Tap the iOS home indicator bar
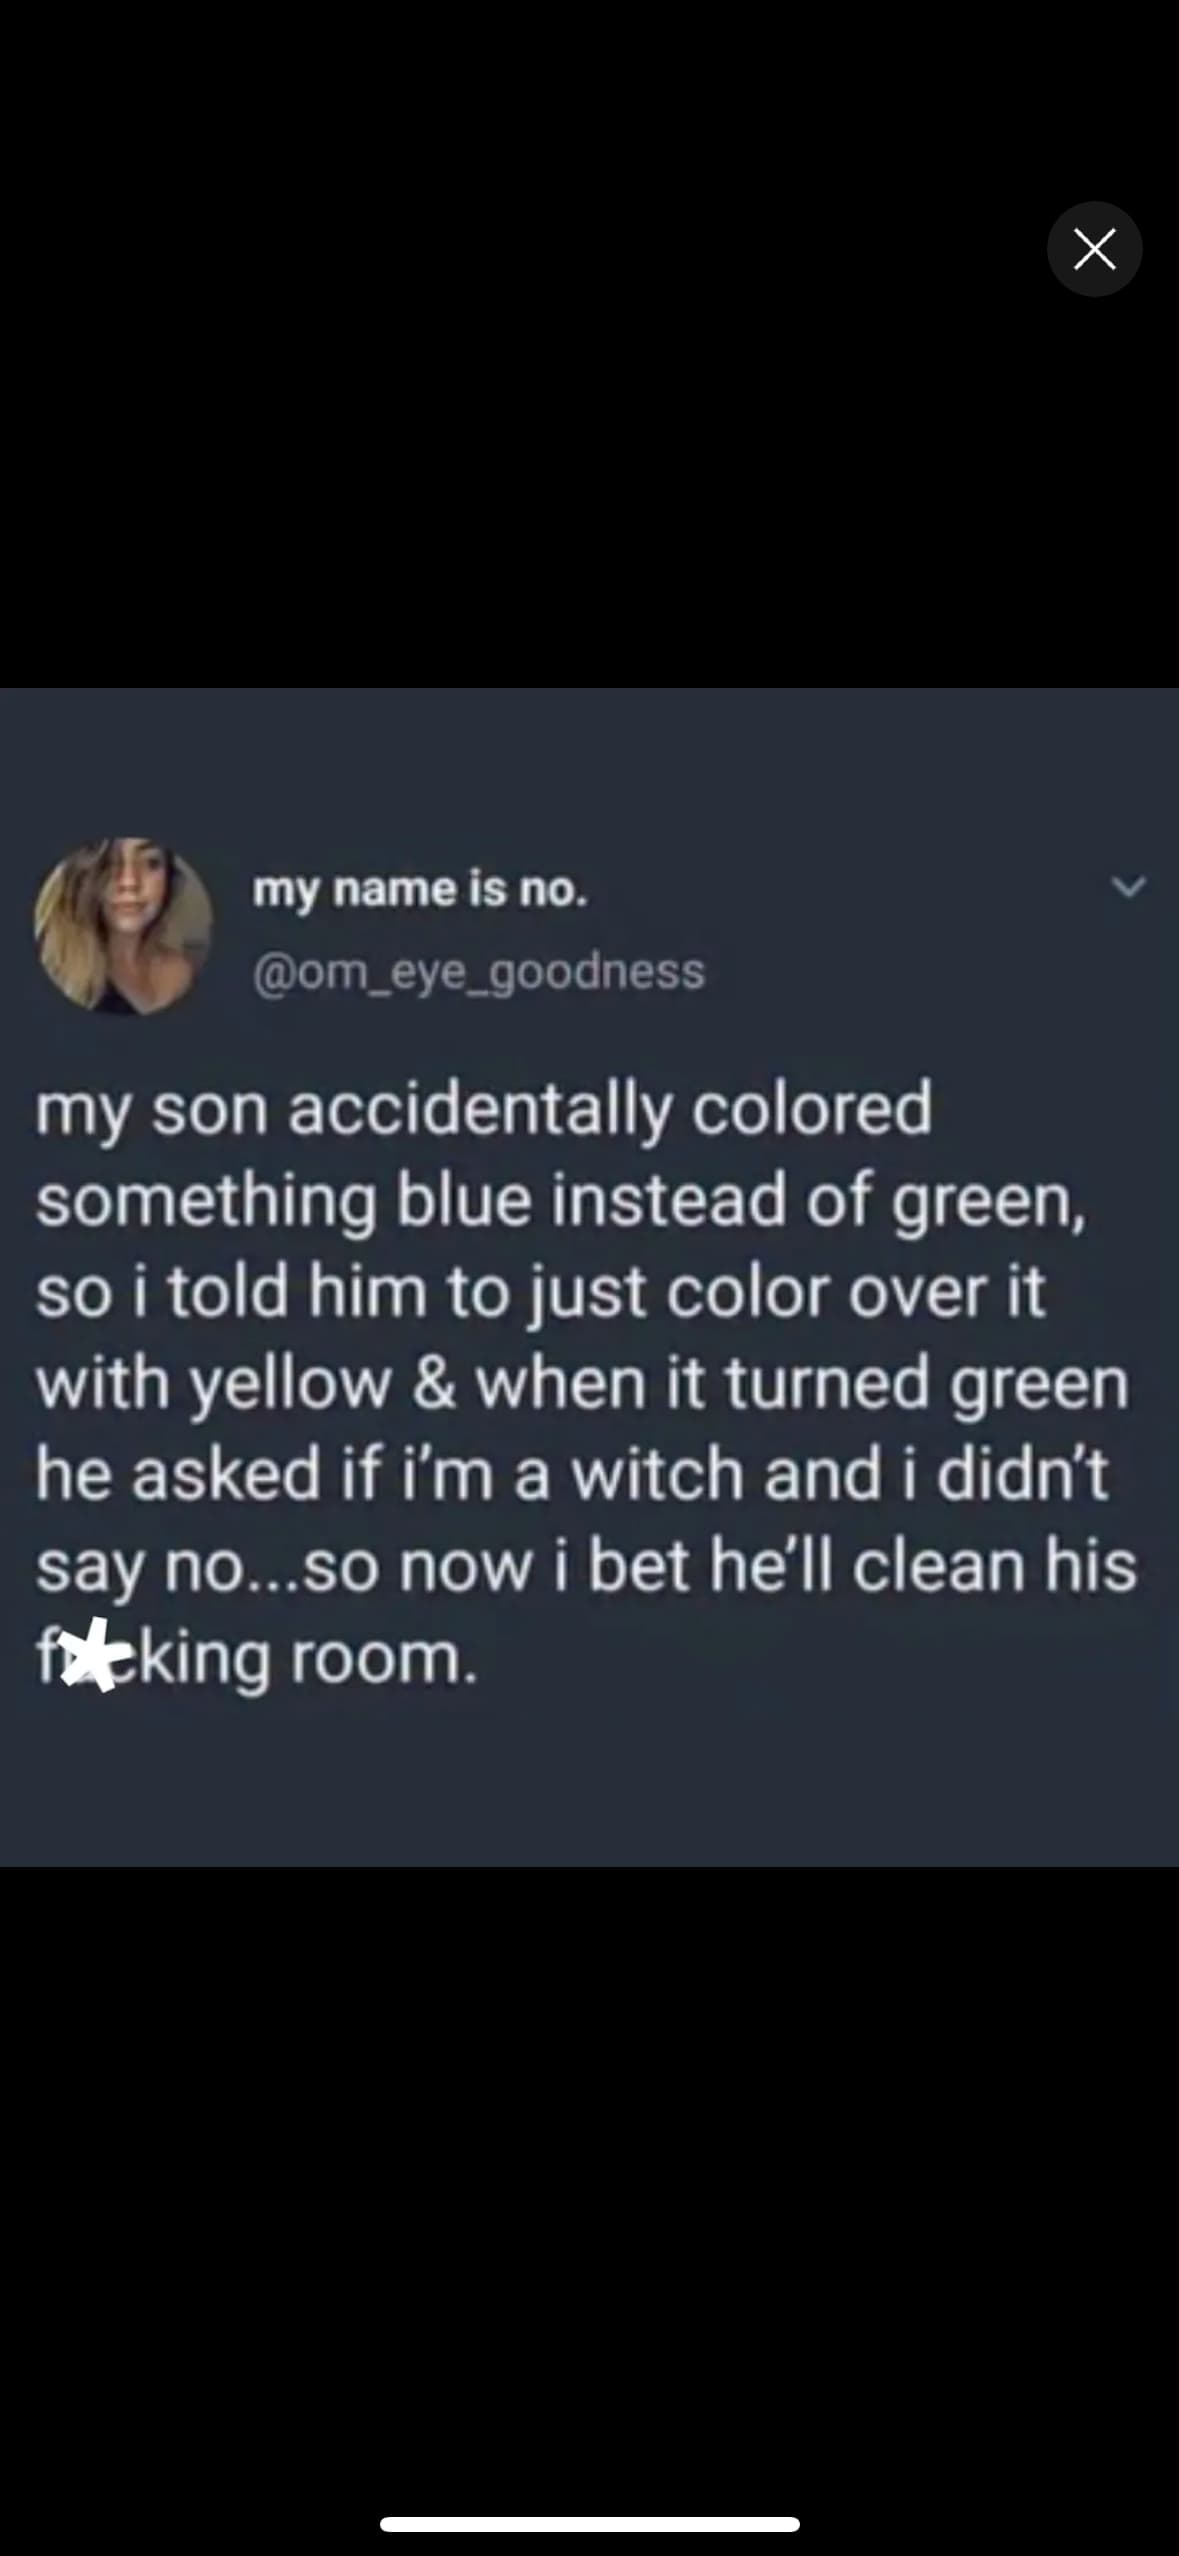 point(589,2524)
